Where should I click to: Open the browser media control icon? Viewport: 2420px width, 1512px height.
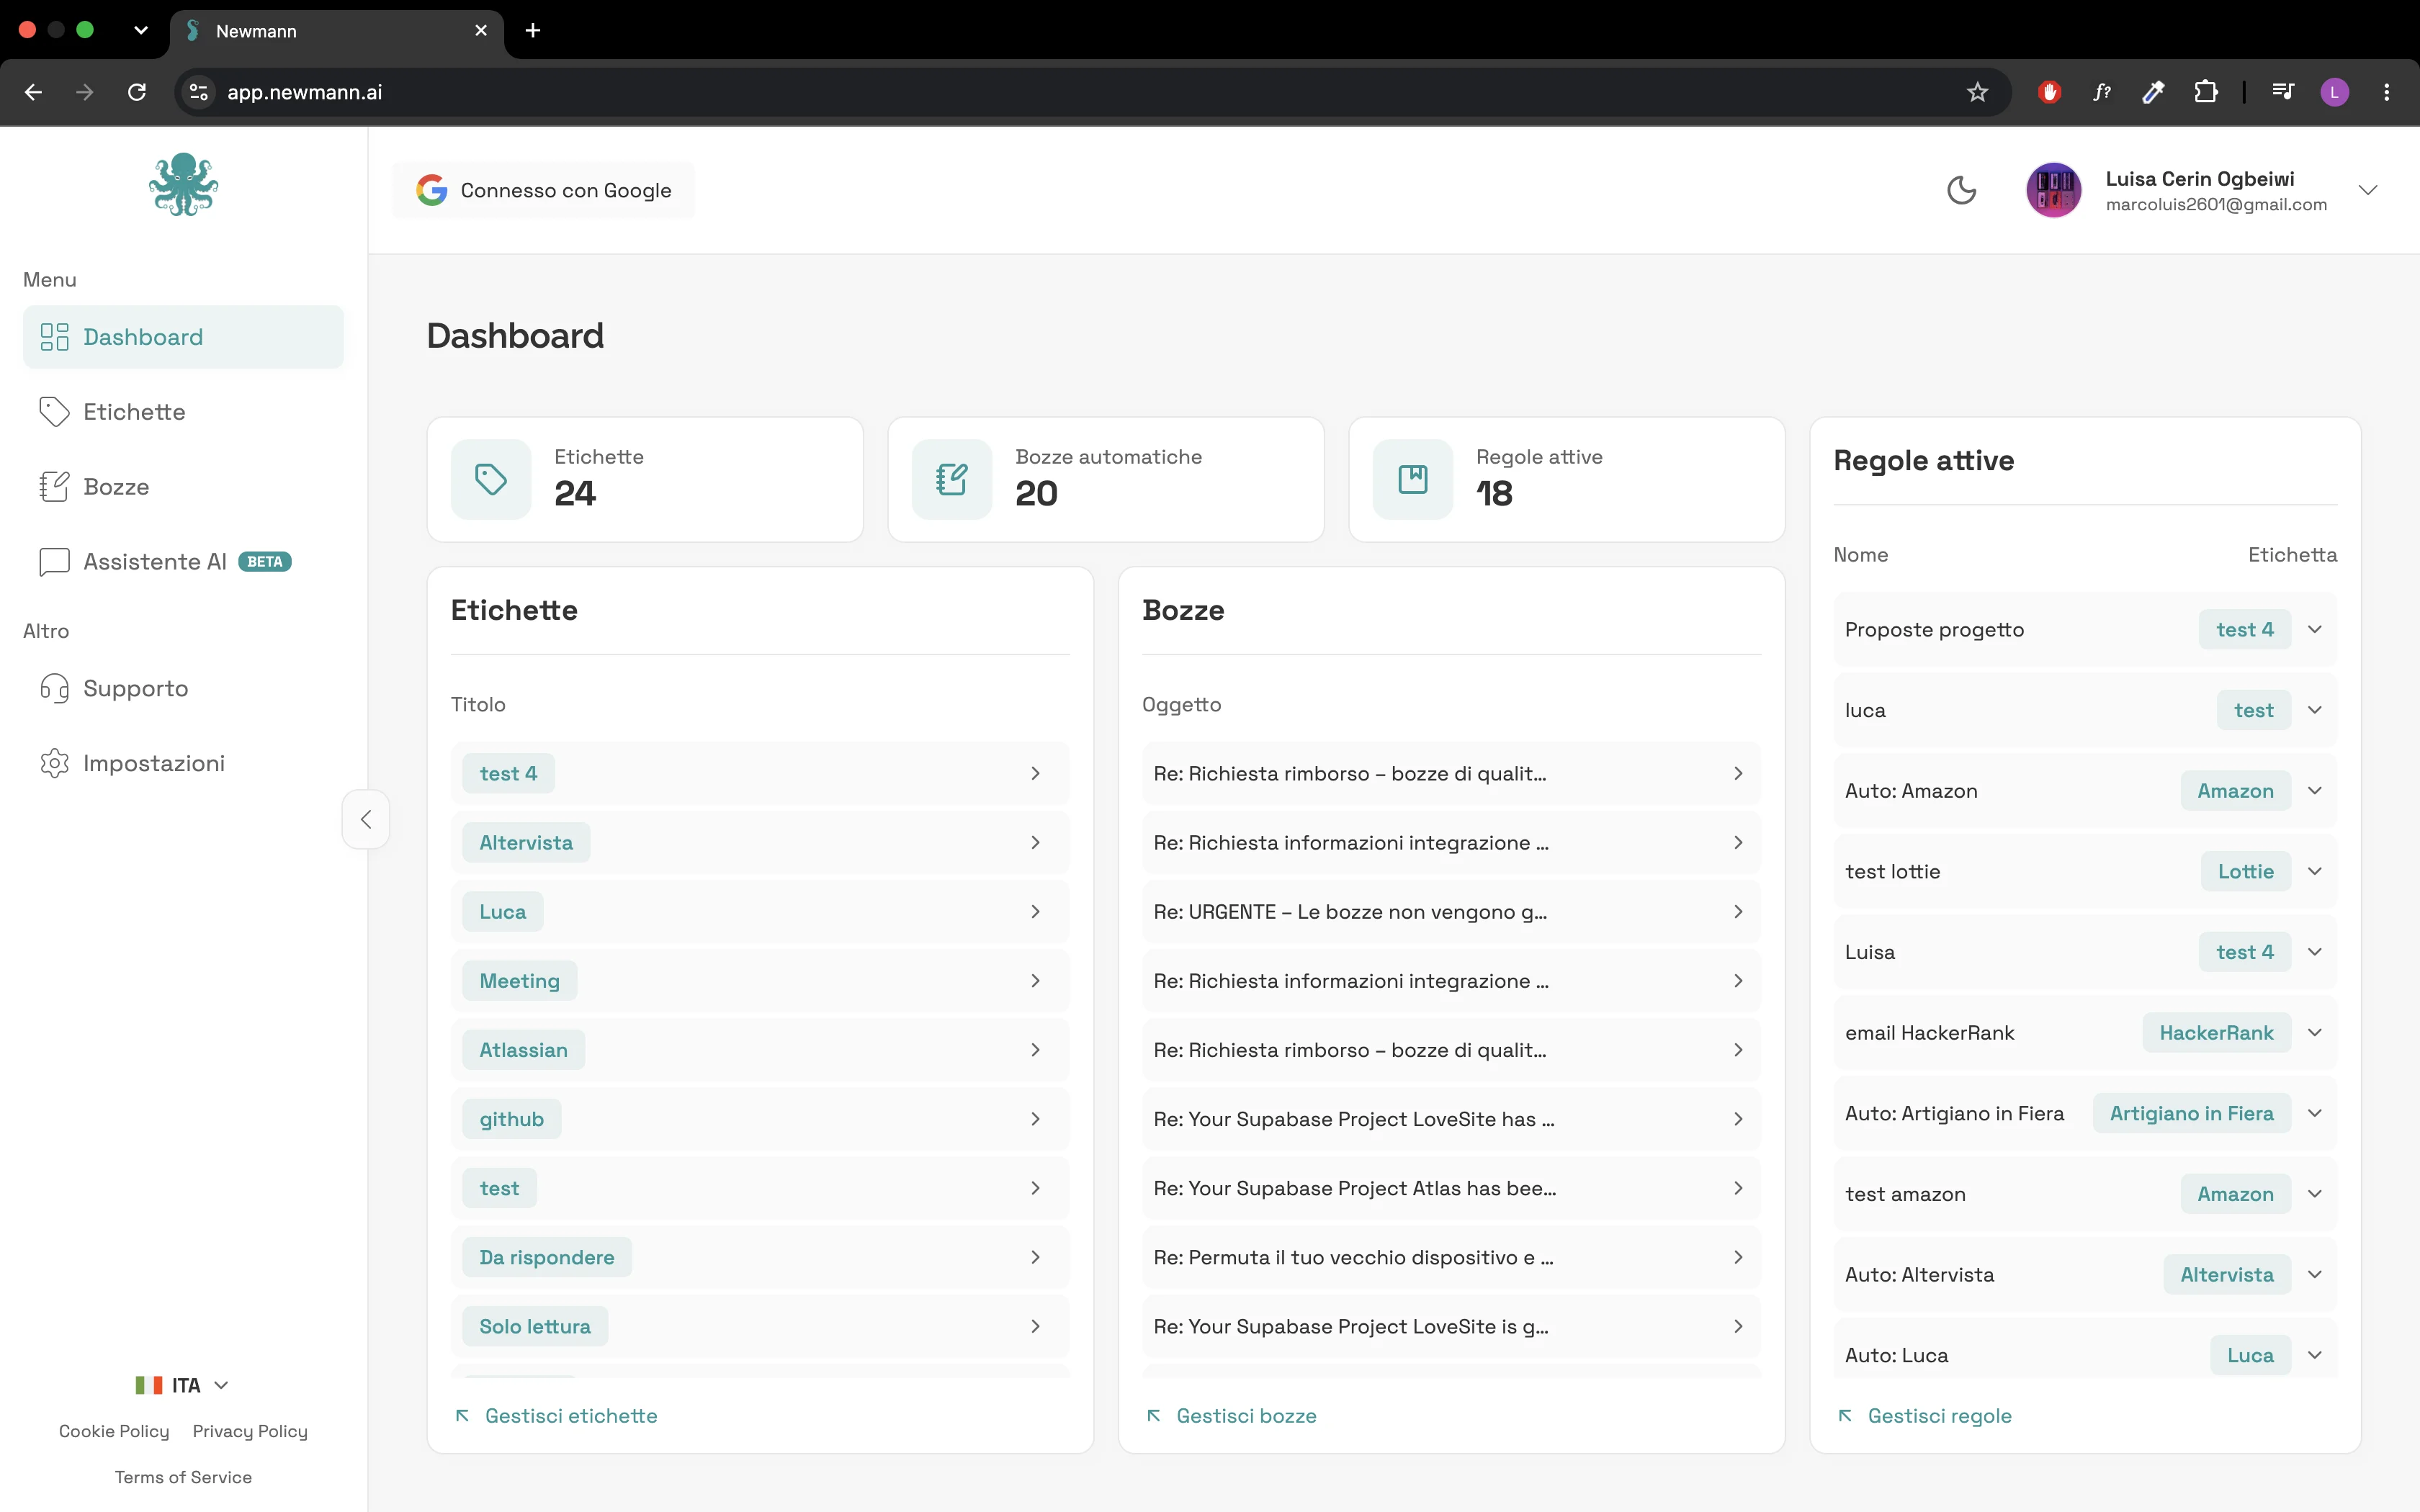tap(2283, 92)
